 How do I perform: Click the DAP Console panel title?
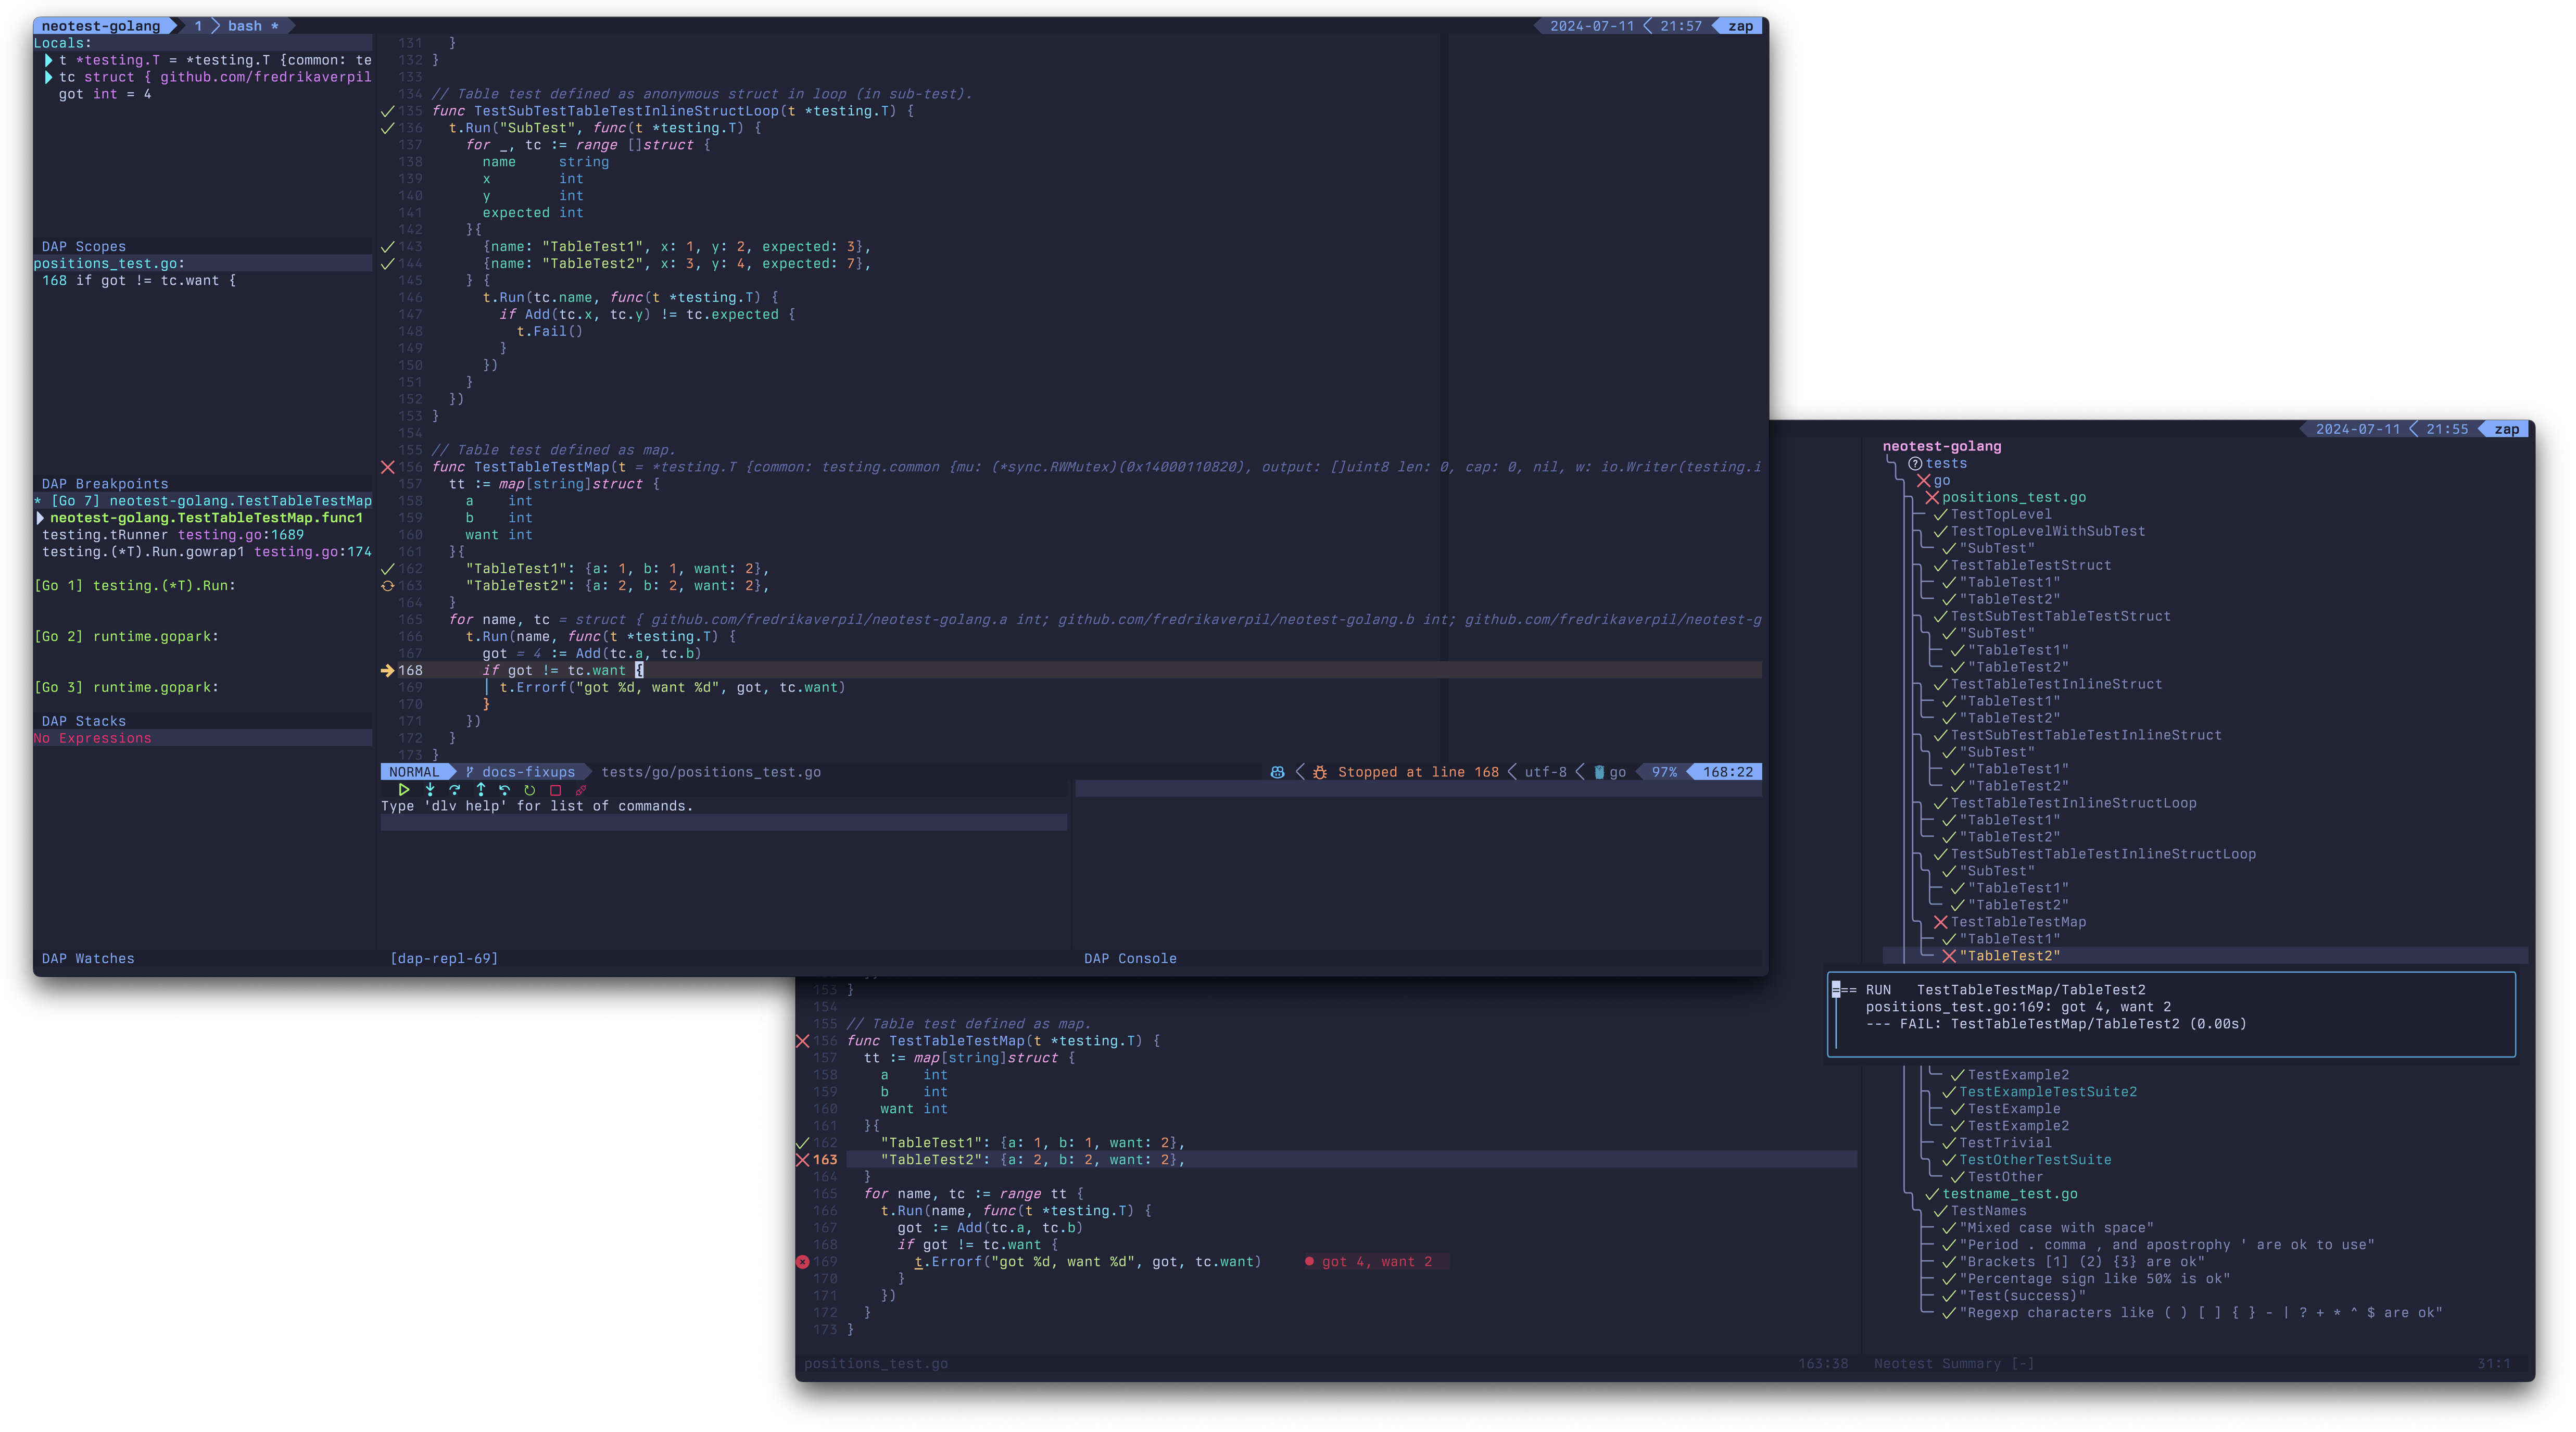pos(1130,959)
